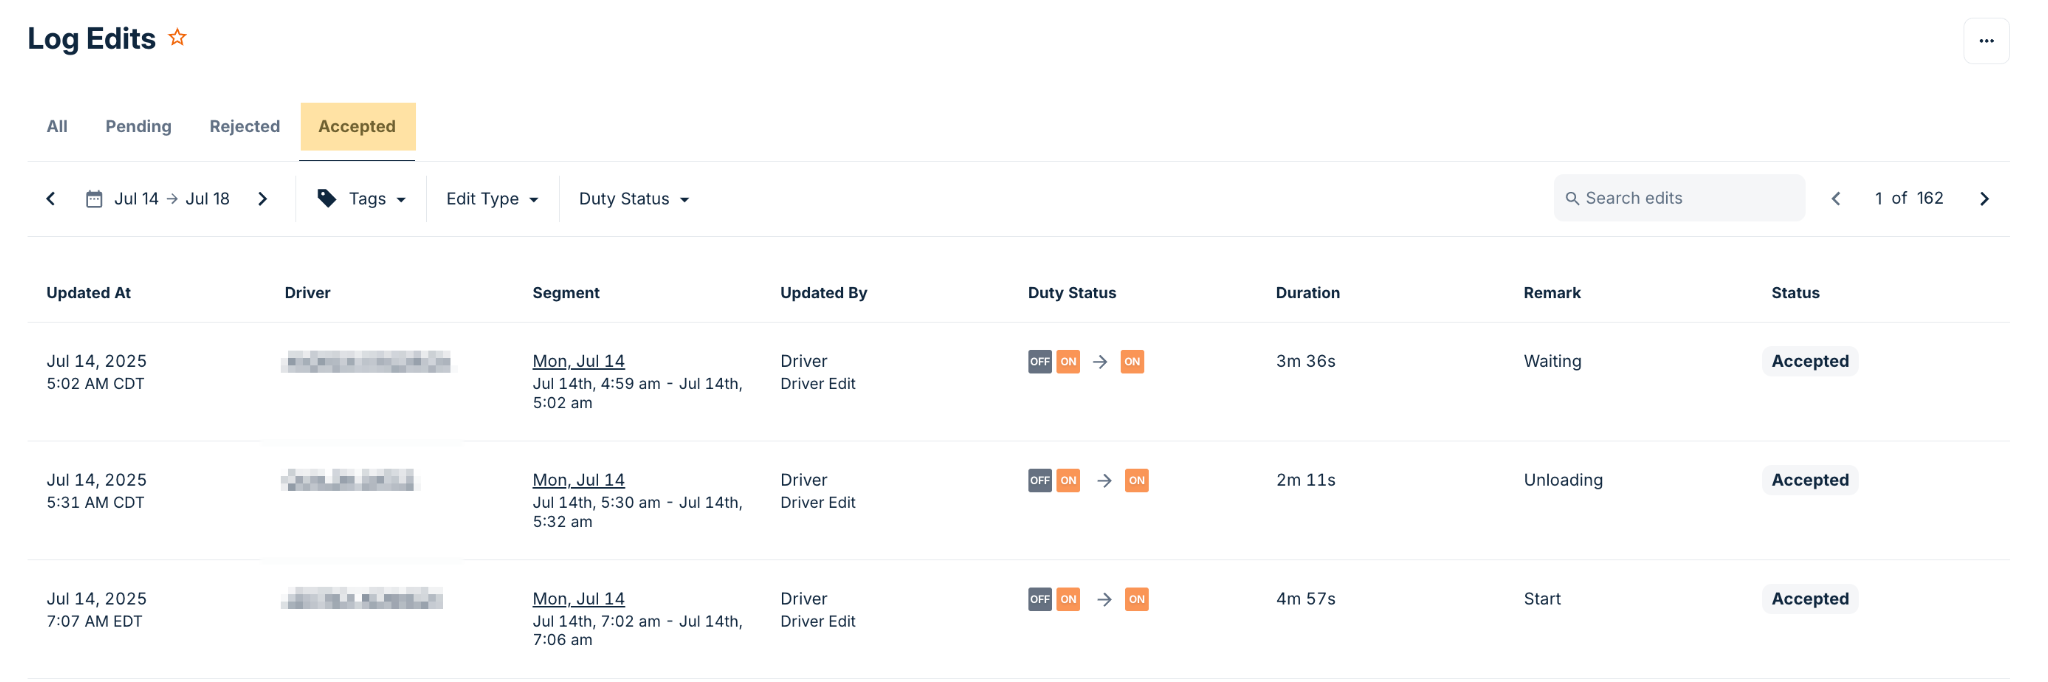This screenshot has width=2048, height=682.
Task: Go to previous date range arrow
Action: click(51, 199)
